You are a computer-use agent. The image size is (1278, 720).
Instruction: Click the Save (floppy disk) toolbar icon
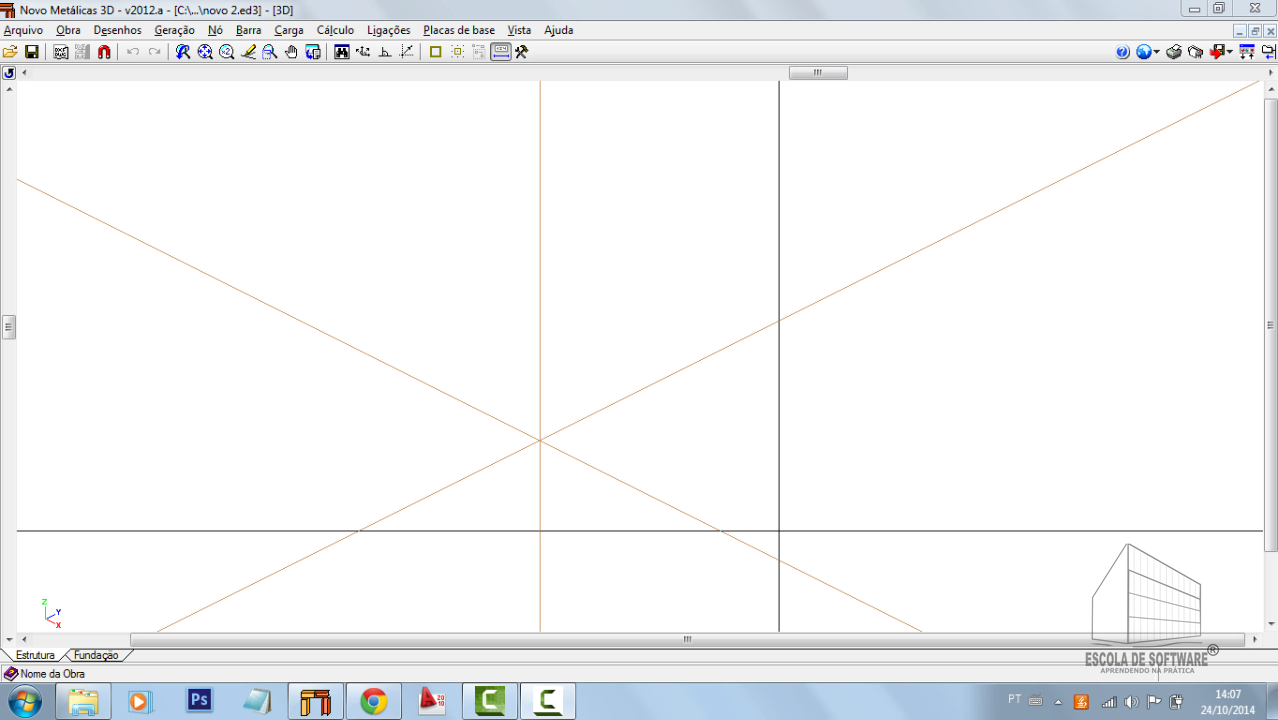coord(32,52)
